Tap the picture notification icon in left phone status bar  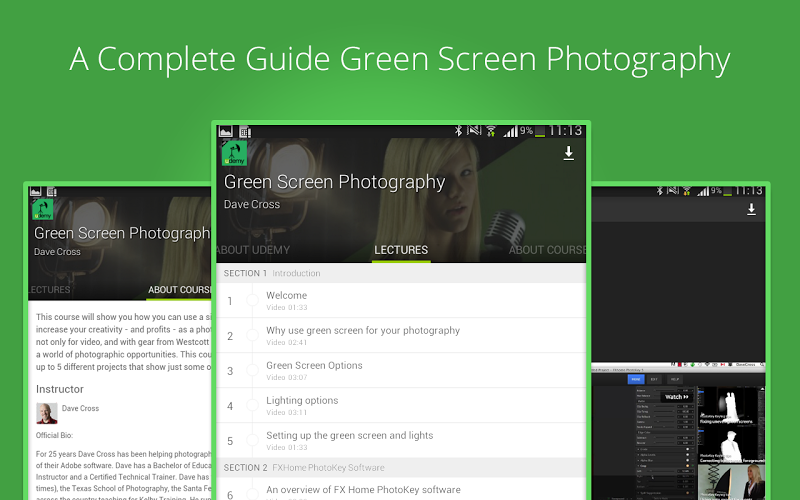click(x=35, y=192)
